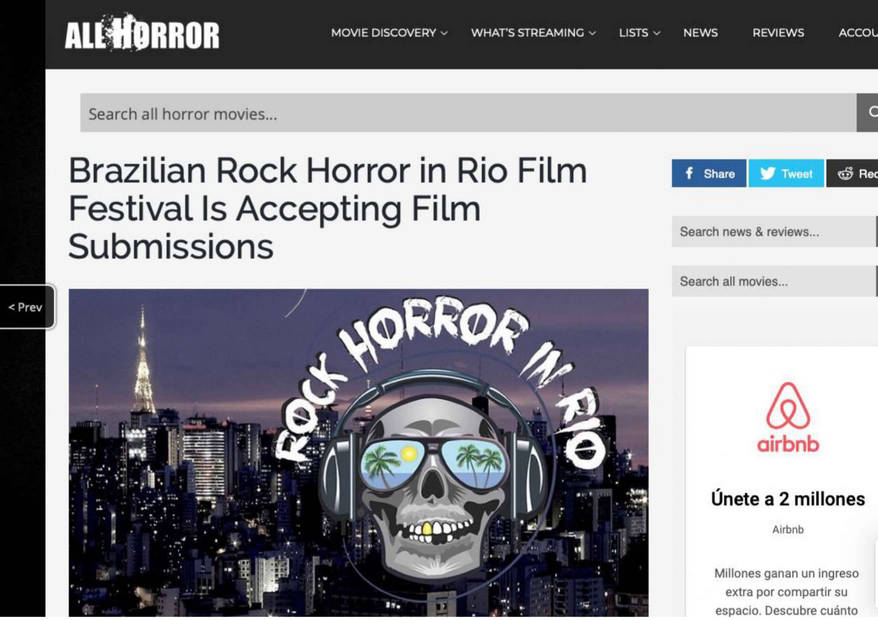
Task: Click the Airbnb logo in the ad
Action: point(788,417)
